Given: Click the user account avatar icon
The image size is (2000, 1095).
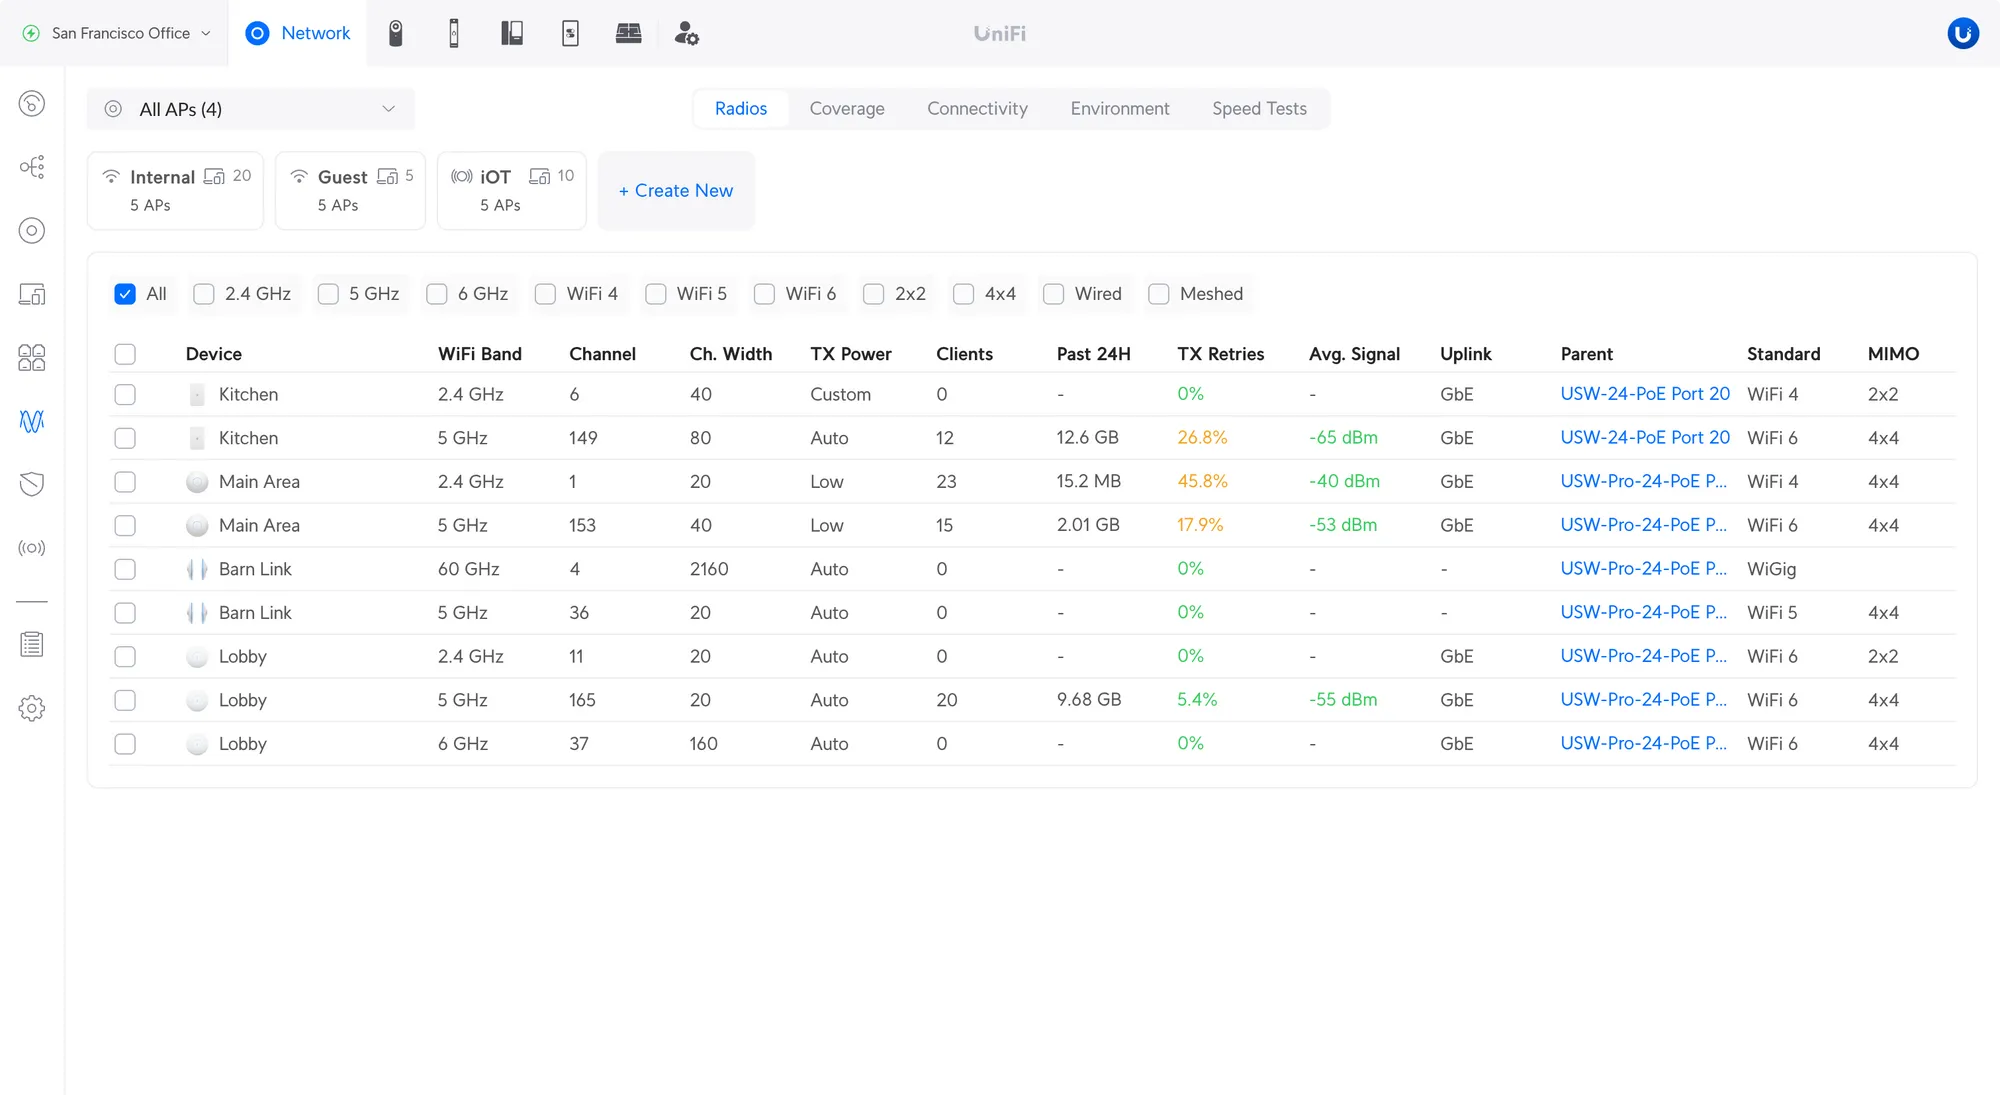Looking at the screenshot, I should (x=1963, y=33).
